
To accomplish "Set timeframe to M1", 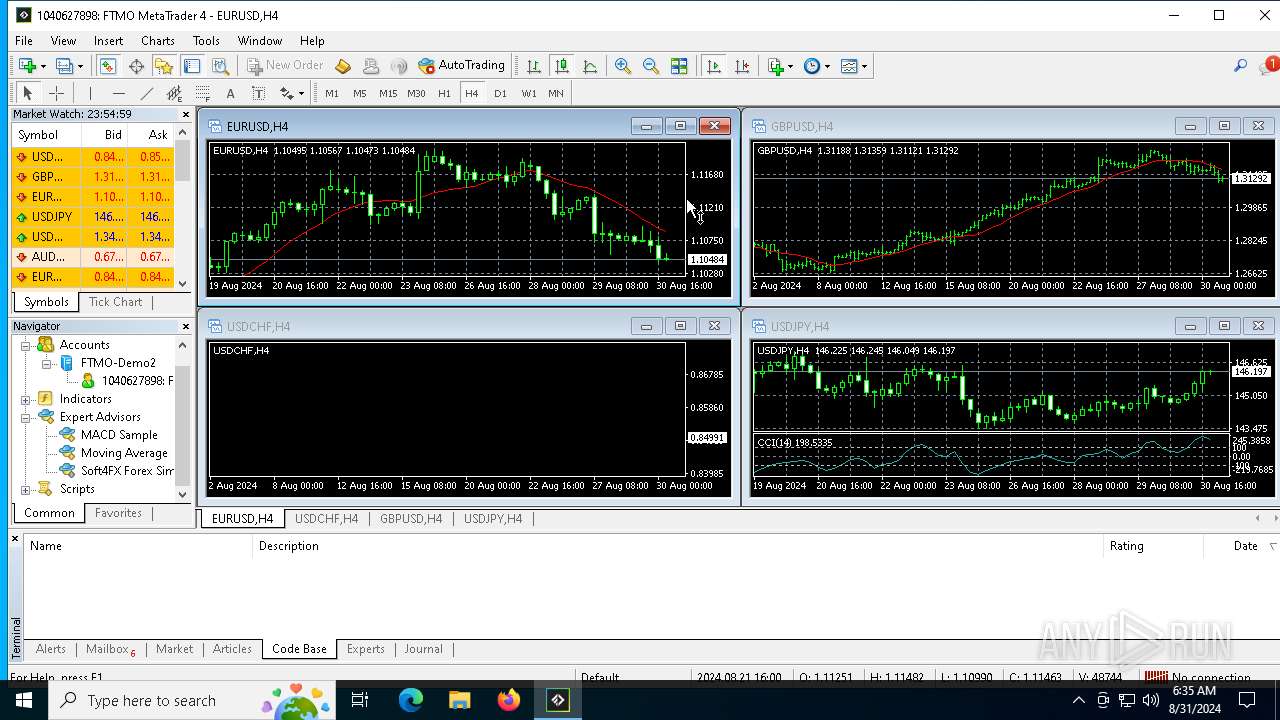I will pos(332,93).
